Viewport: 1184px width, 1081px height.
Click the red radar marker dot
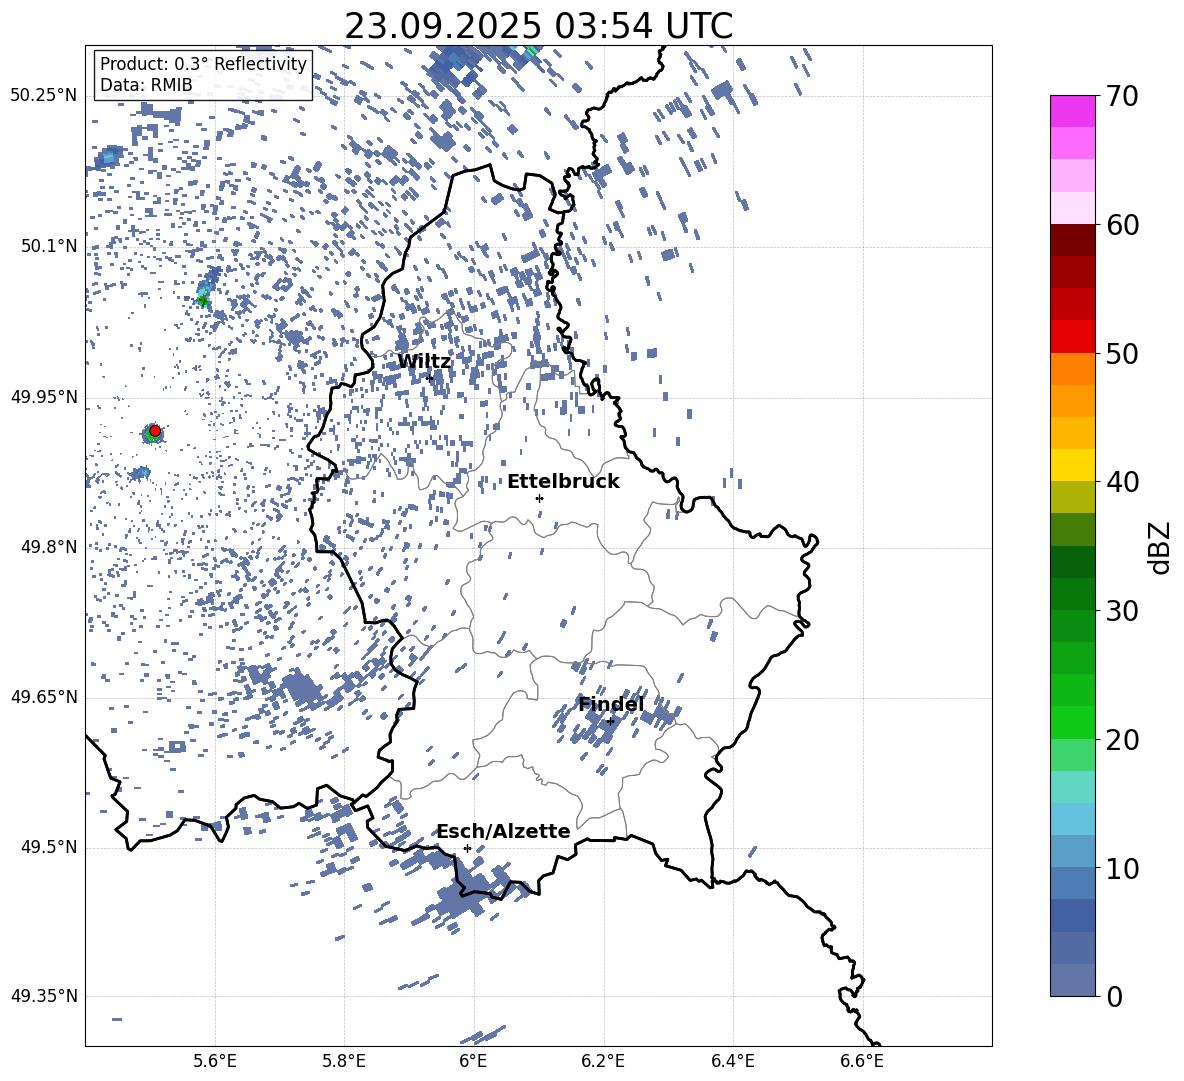pyautogui.click(x=155, y=431)
